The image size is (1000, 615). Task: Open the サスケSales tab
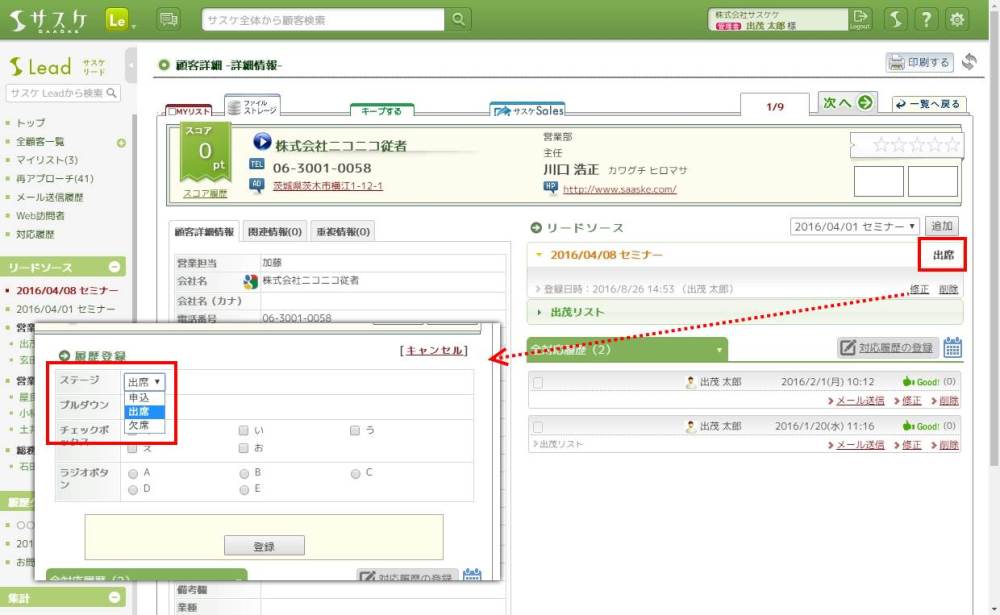coord(527,110)
